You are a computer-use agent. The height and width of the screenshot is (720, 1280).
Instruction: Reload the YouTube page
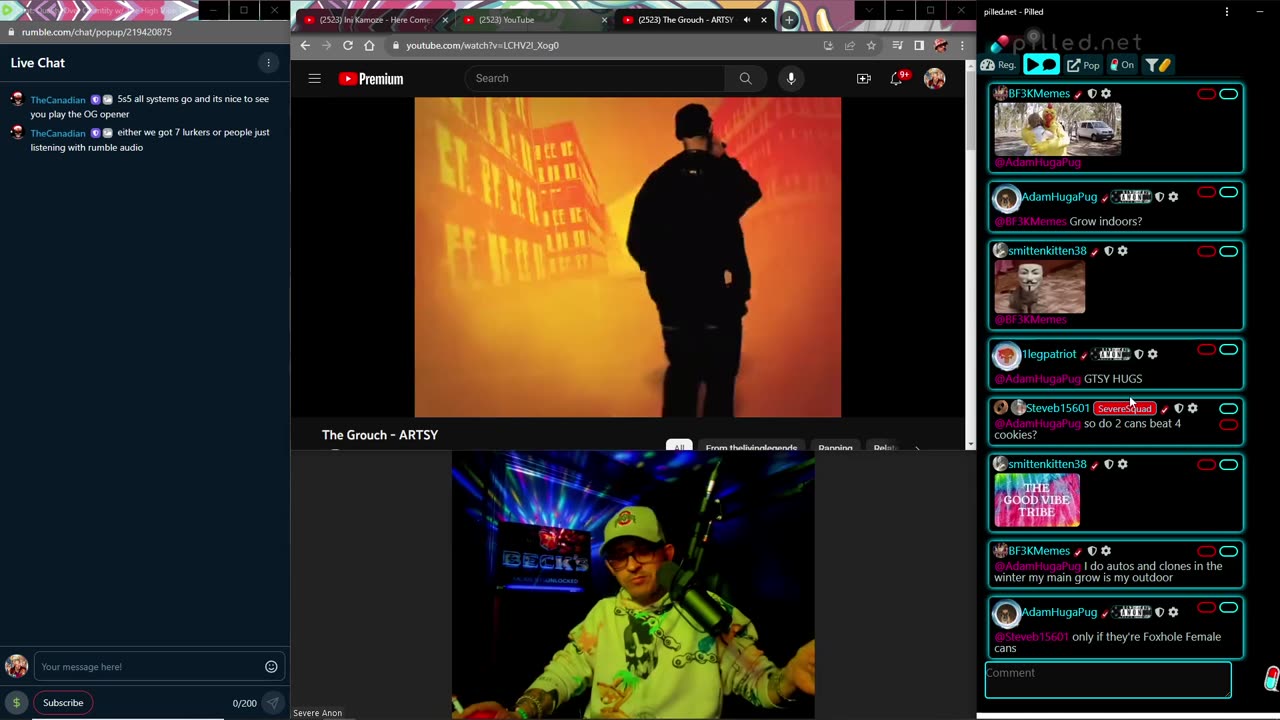pos(347,45)
